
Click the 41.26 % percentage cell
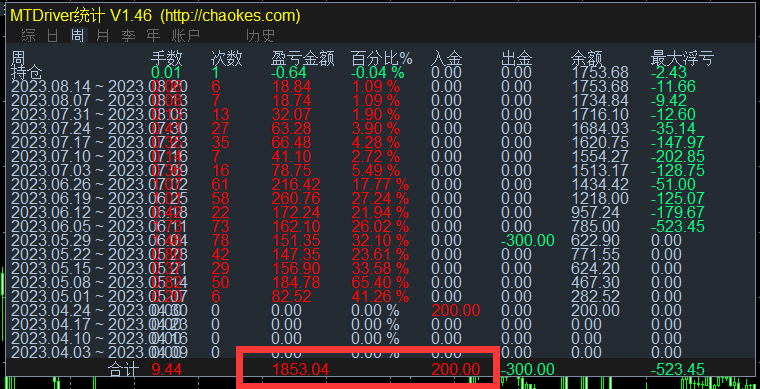380,296
